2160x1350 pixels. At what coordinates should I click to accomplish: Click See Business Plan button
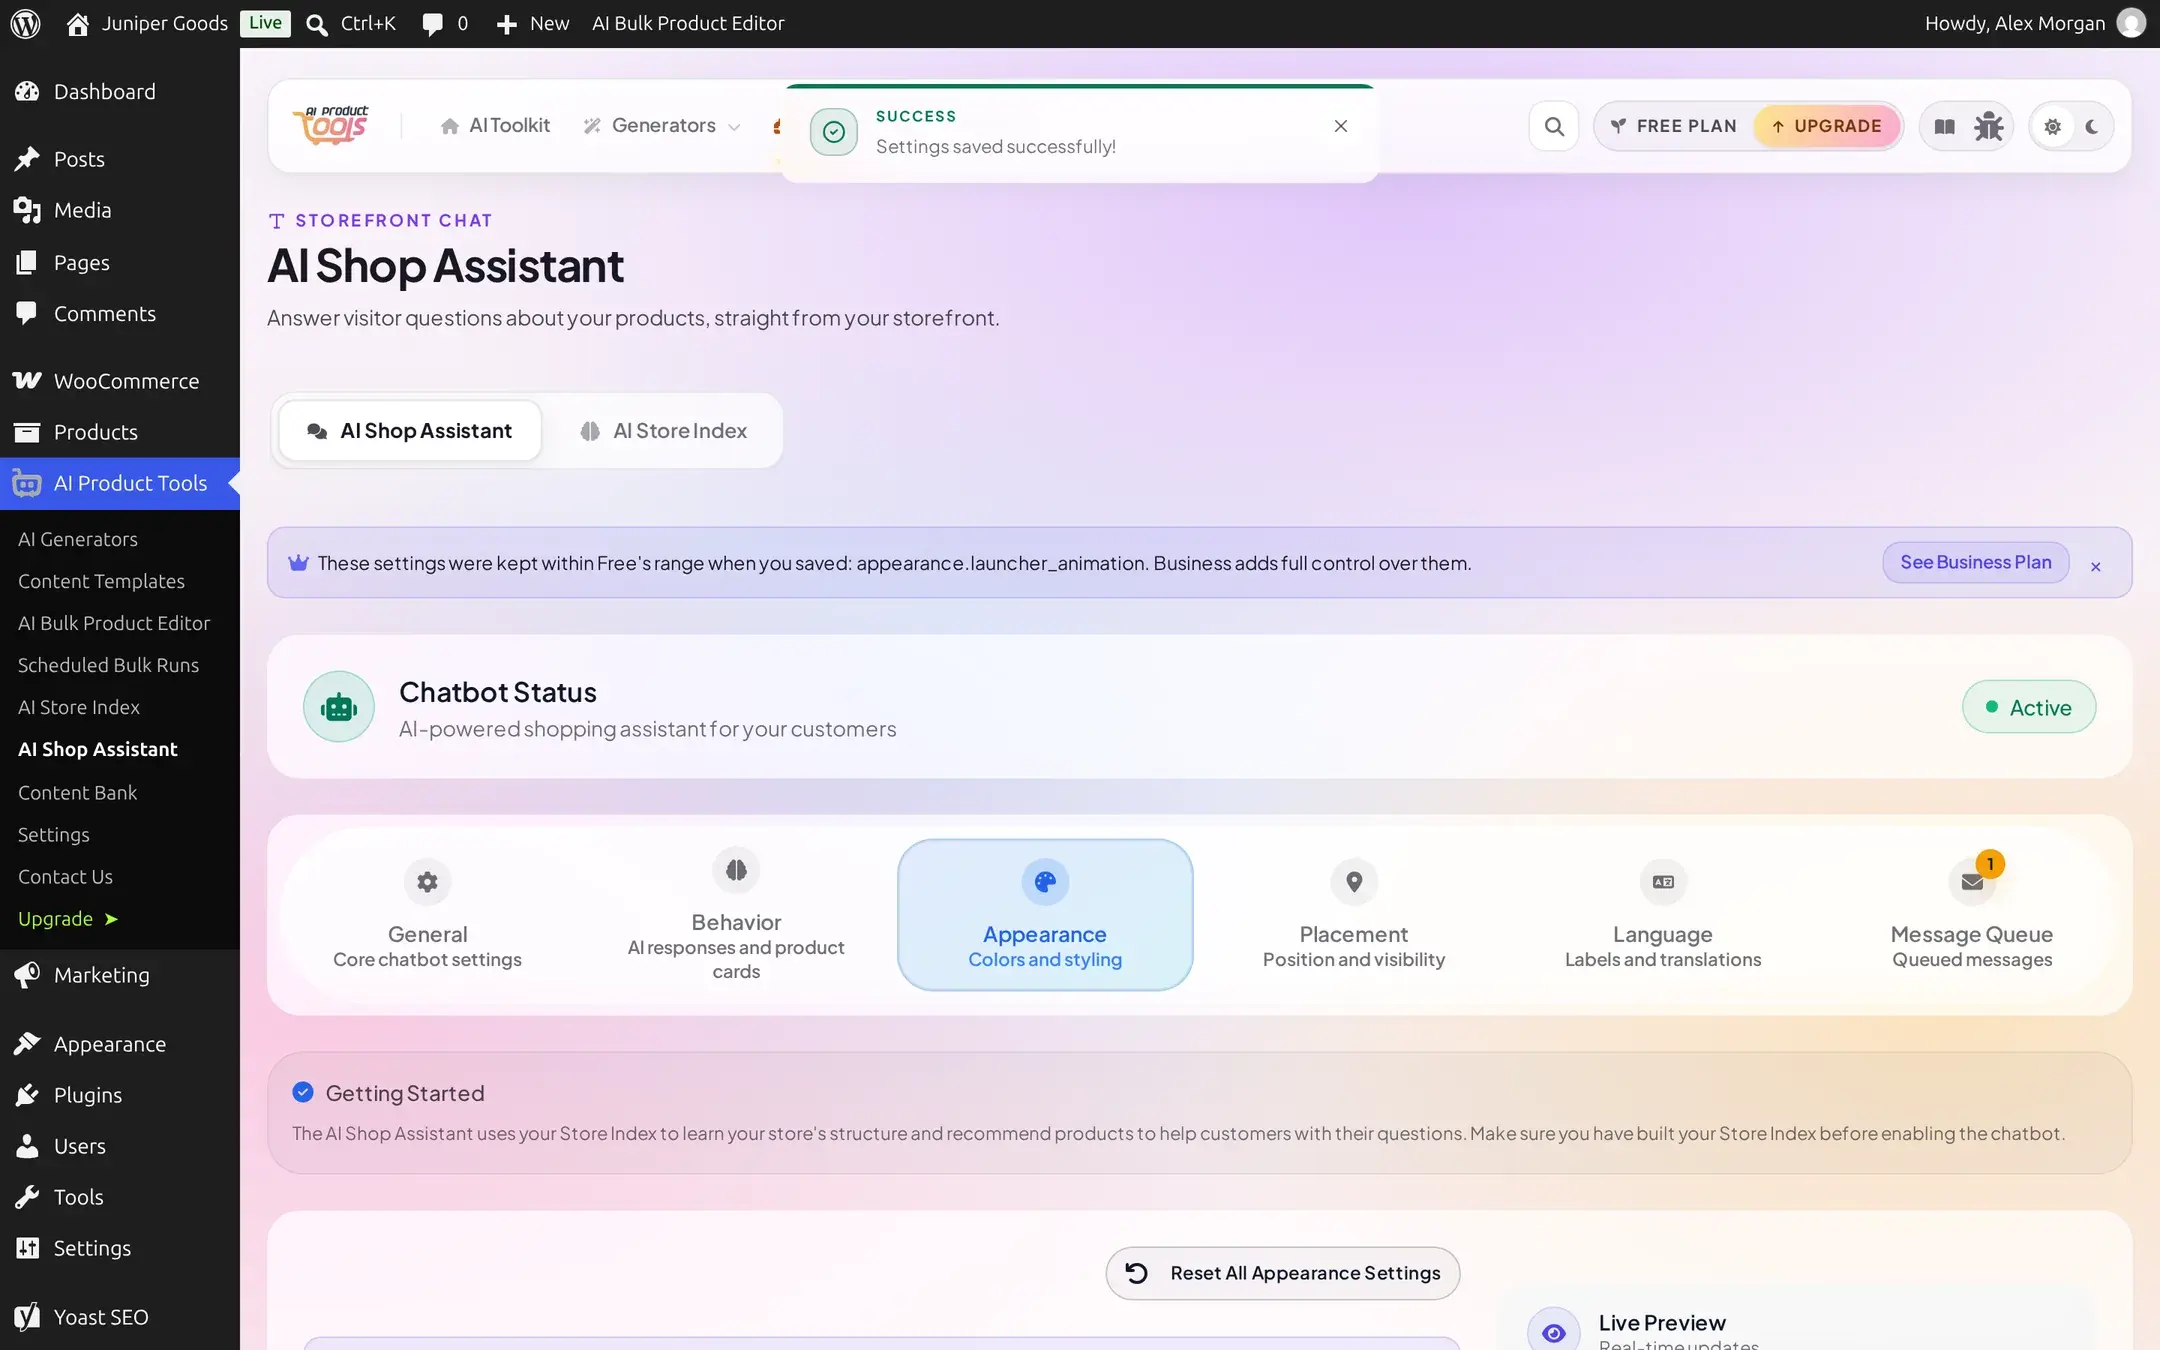point(1975,562)
